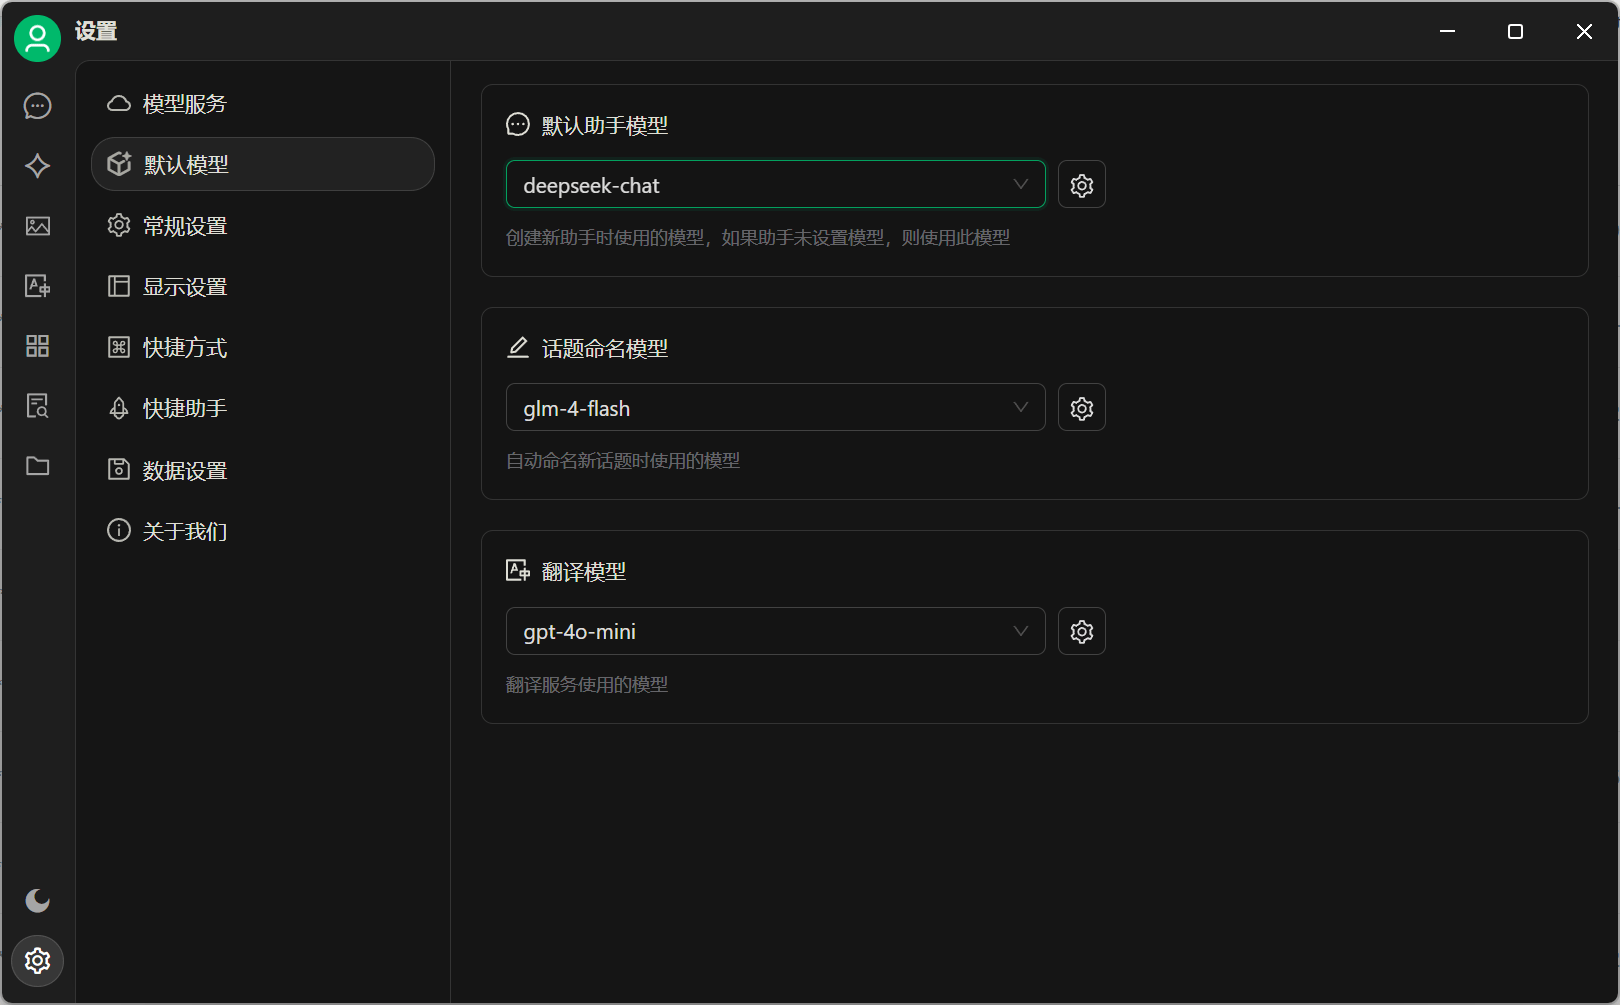Click the 翻译模型 heading
This screenshot has height=1005, width=1620.
(x=584, y=572)
